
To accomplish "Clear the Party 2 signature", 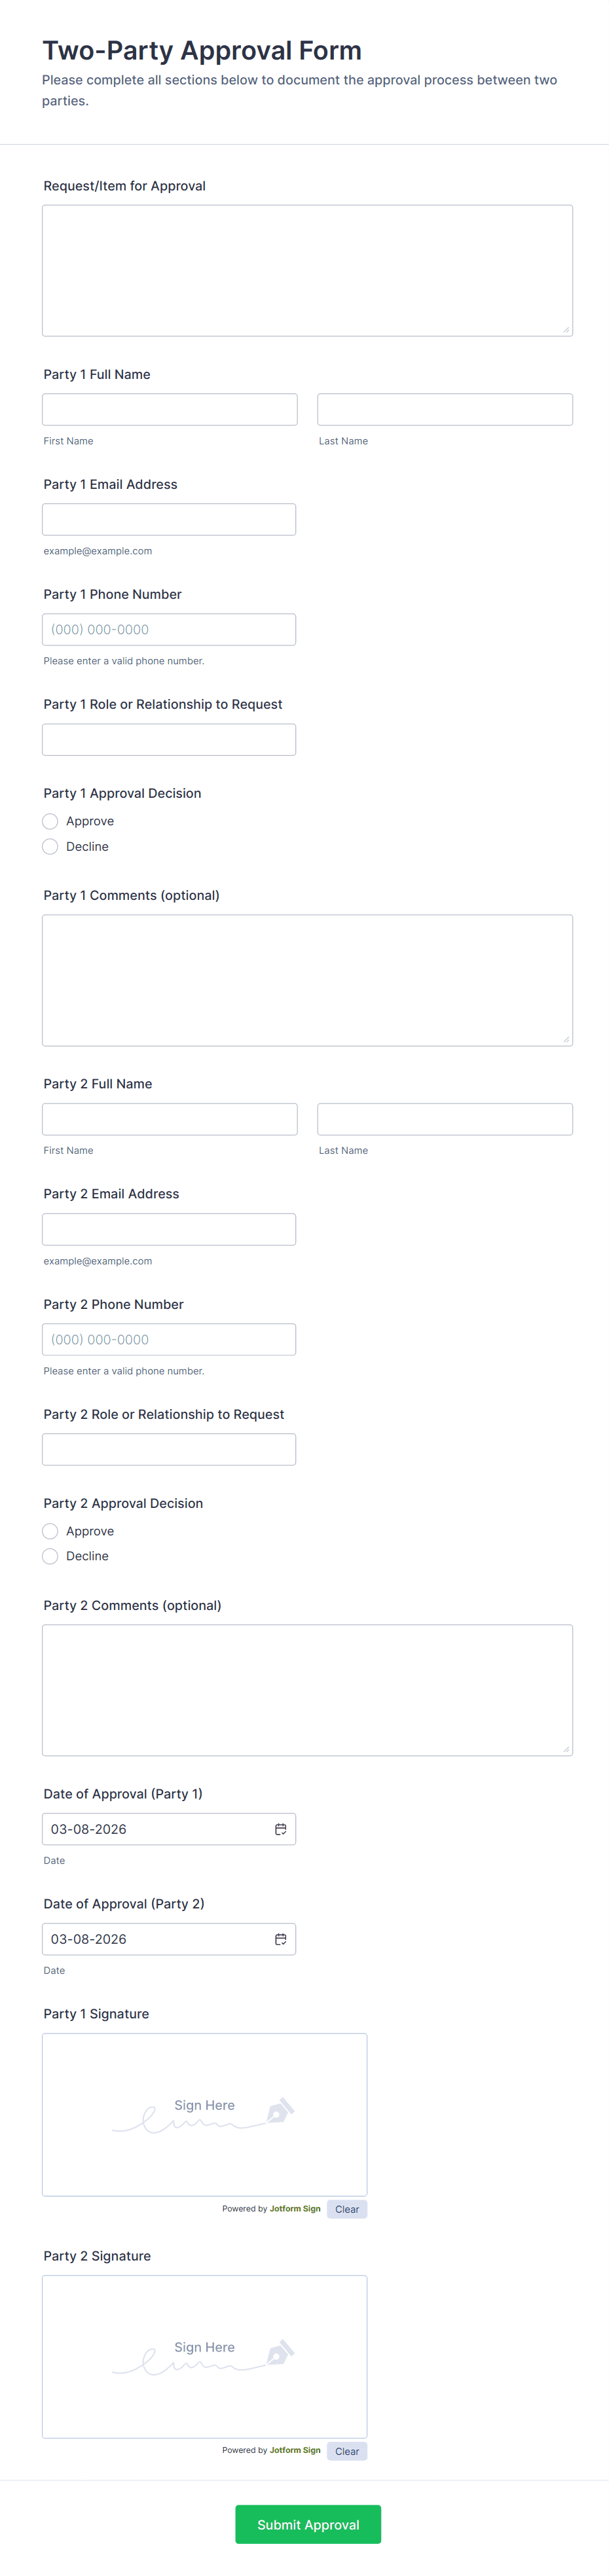I will point(346,2451).
